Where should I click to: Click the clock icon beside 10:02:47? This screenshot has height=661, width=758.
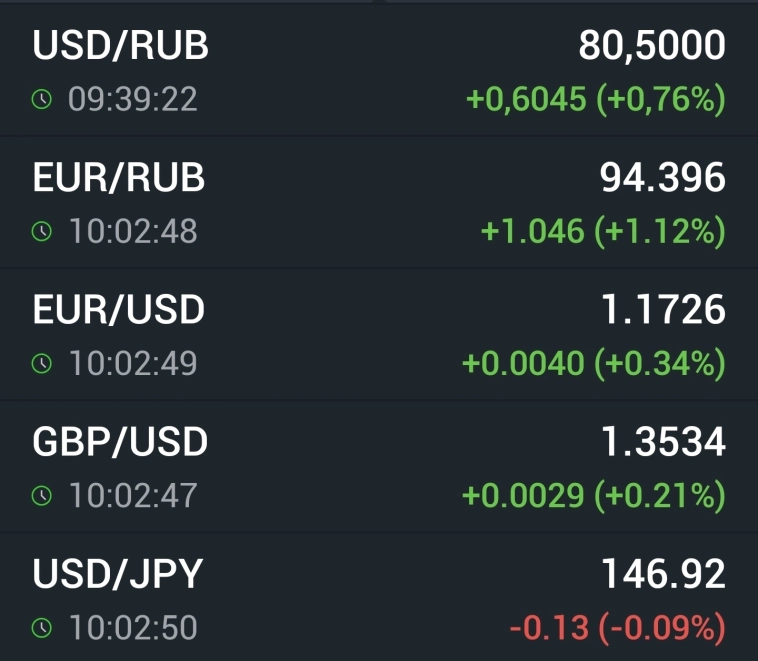tap(41, 495)
